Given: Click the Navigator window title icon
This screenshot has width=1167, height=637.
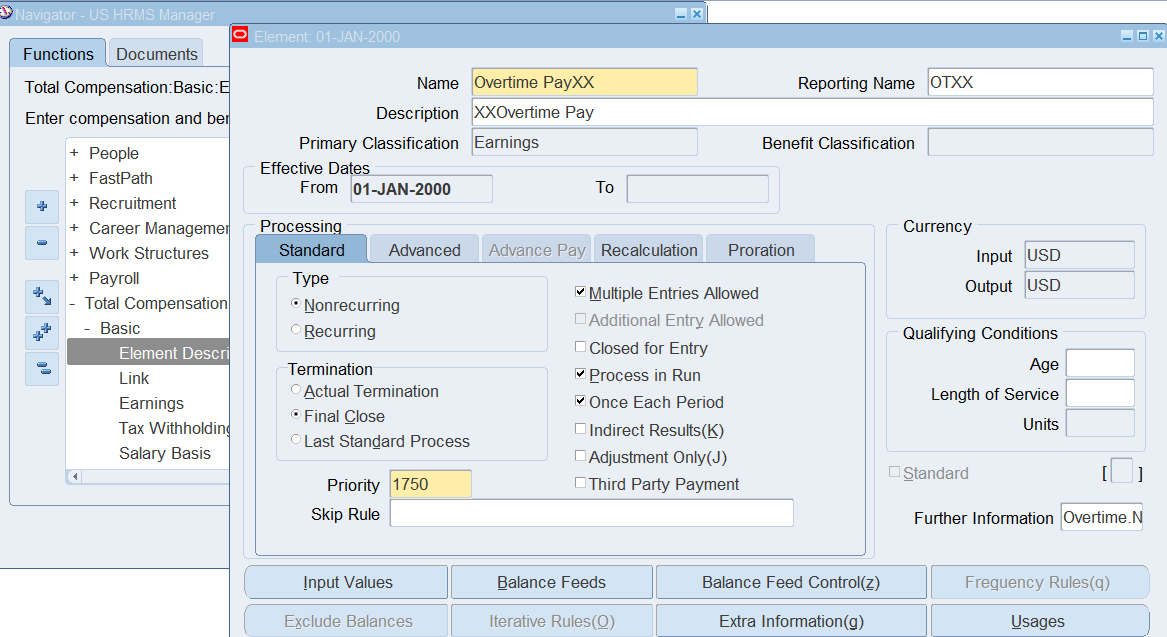Looking at the screenshot, I should pos(6,14).
